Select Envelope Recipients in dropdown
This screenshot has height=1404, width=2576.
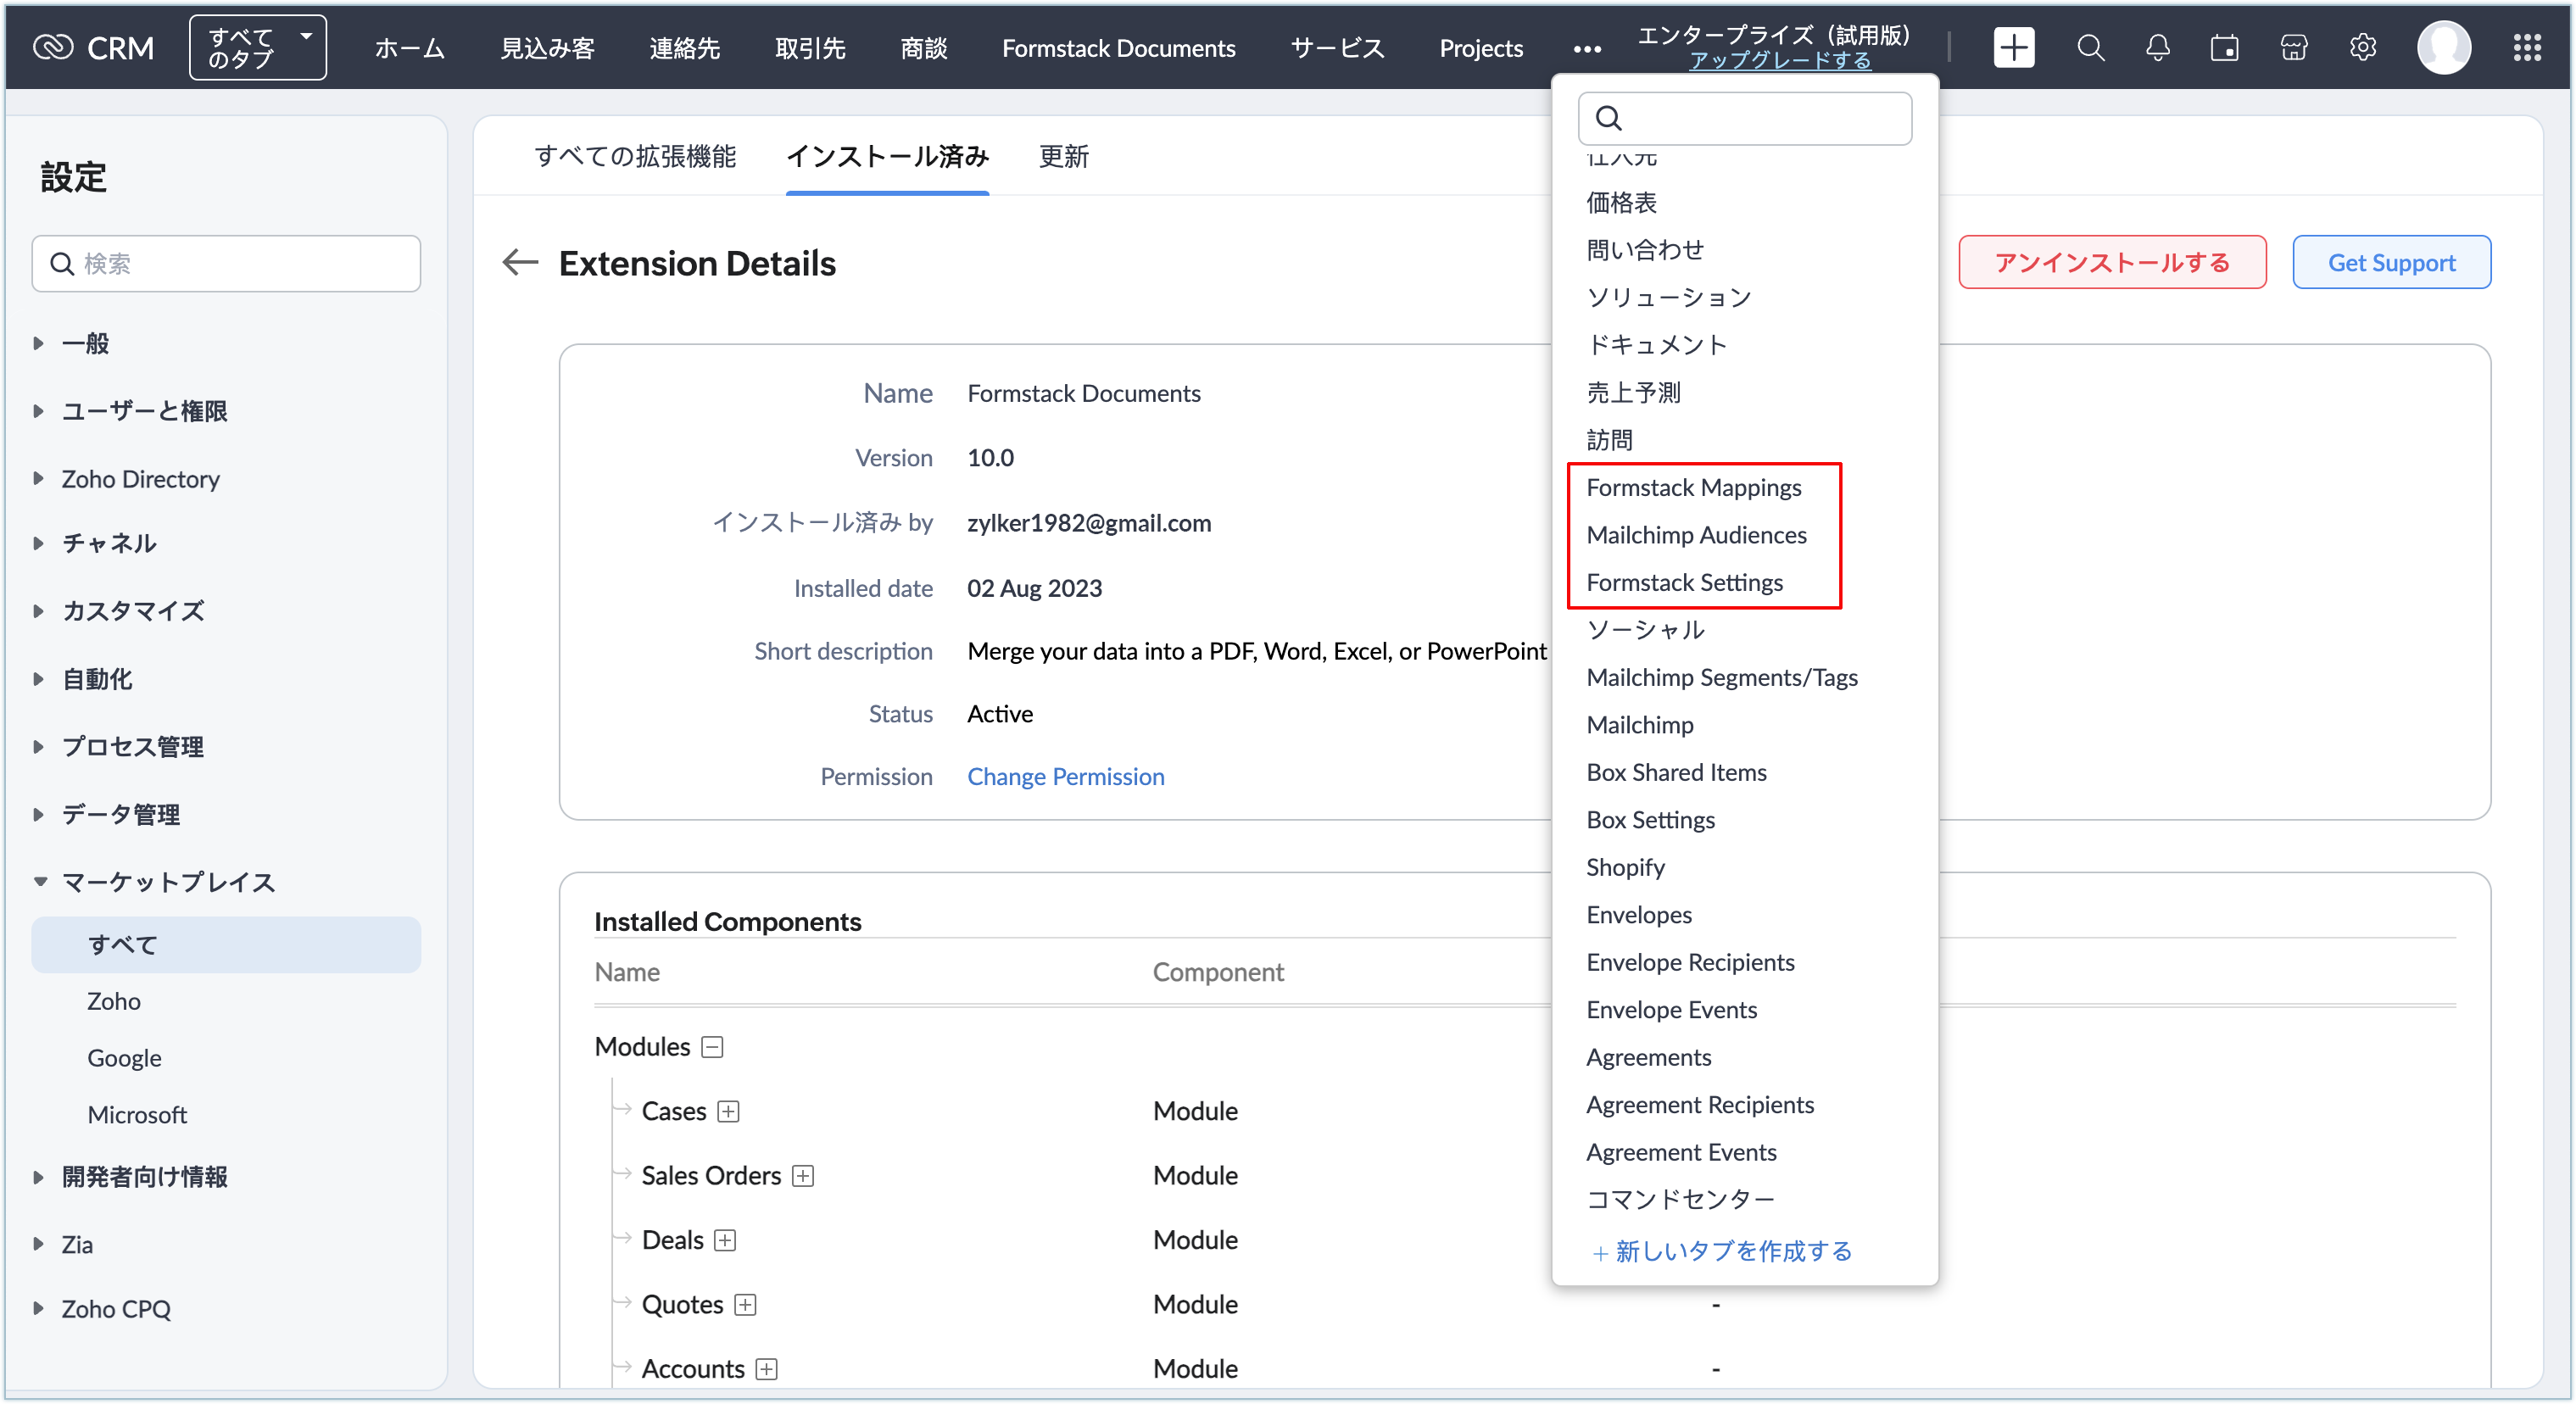(x=1690, y=963)
